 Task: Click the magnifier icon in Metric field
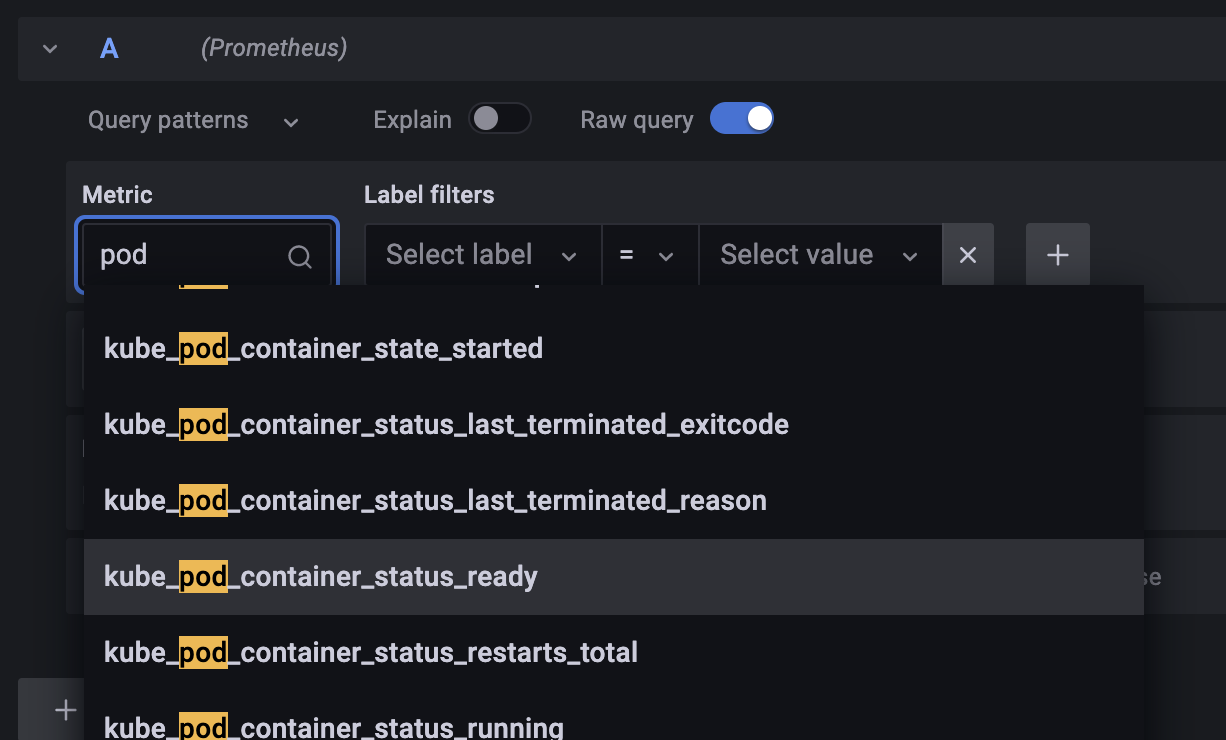(299, 257)
